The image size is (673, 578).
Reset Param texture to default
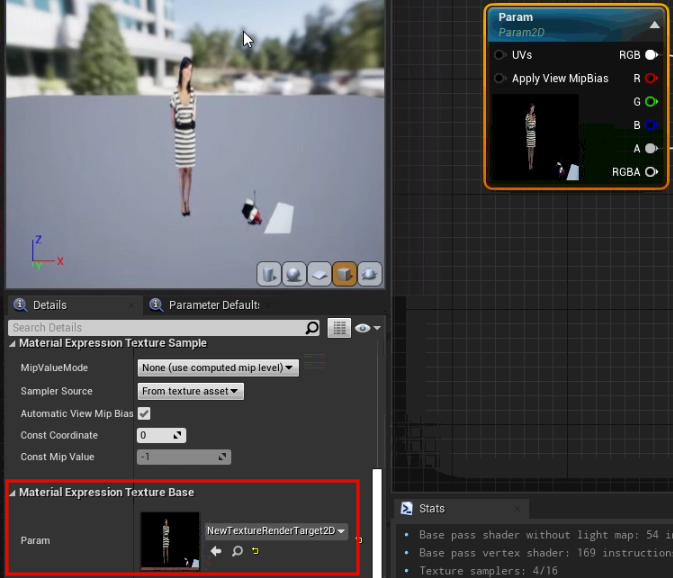click(x=255, y=551)
